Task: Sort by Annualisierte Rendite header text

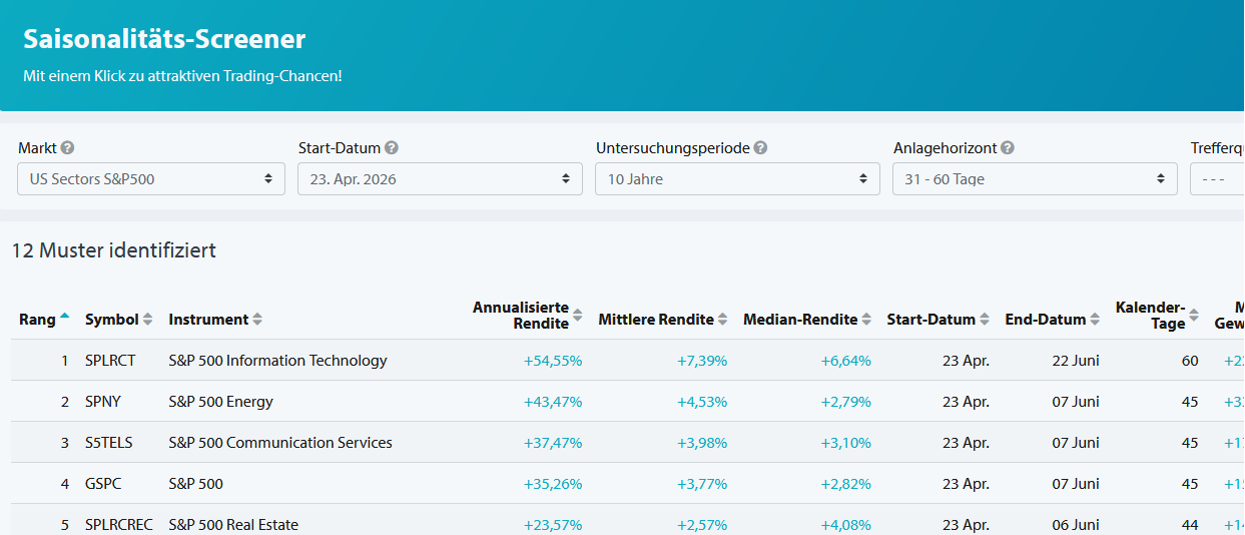Action: pyautogui.click(x=521, y=315)
